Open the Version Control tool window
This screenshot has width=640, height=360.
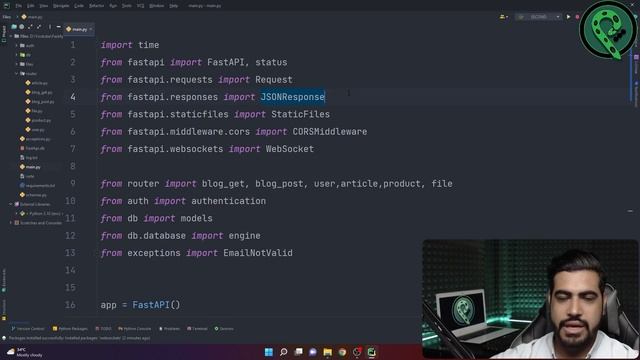(27, 329)
